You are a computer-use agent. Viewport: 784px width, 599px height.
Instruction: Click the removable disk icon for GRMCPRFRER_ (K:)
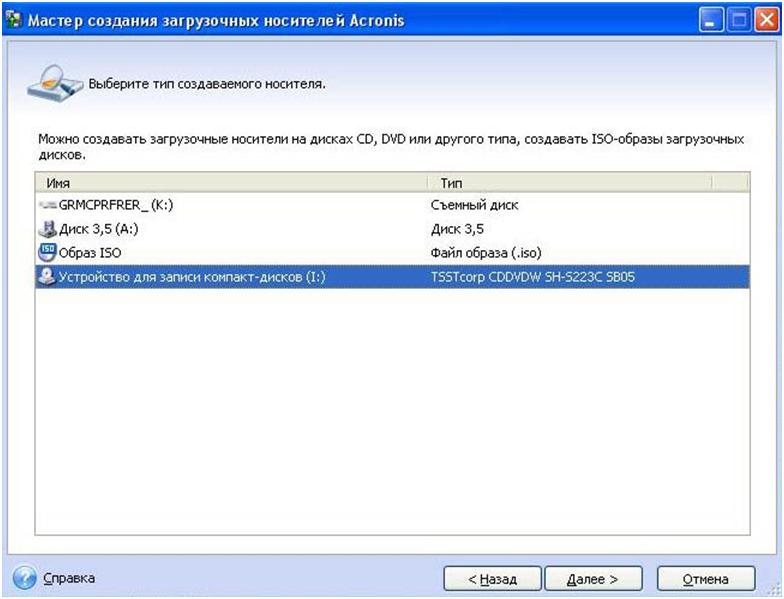click(48, 205)
